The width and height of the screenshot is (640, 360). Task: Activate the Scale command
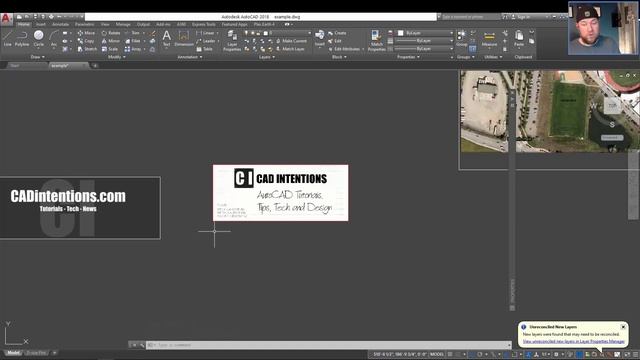pyautogui.click(x=110, y=49)
